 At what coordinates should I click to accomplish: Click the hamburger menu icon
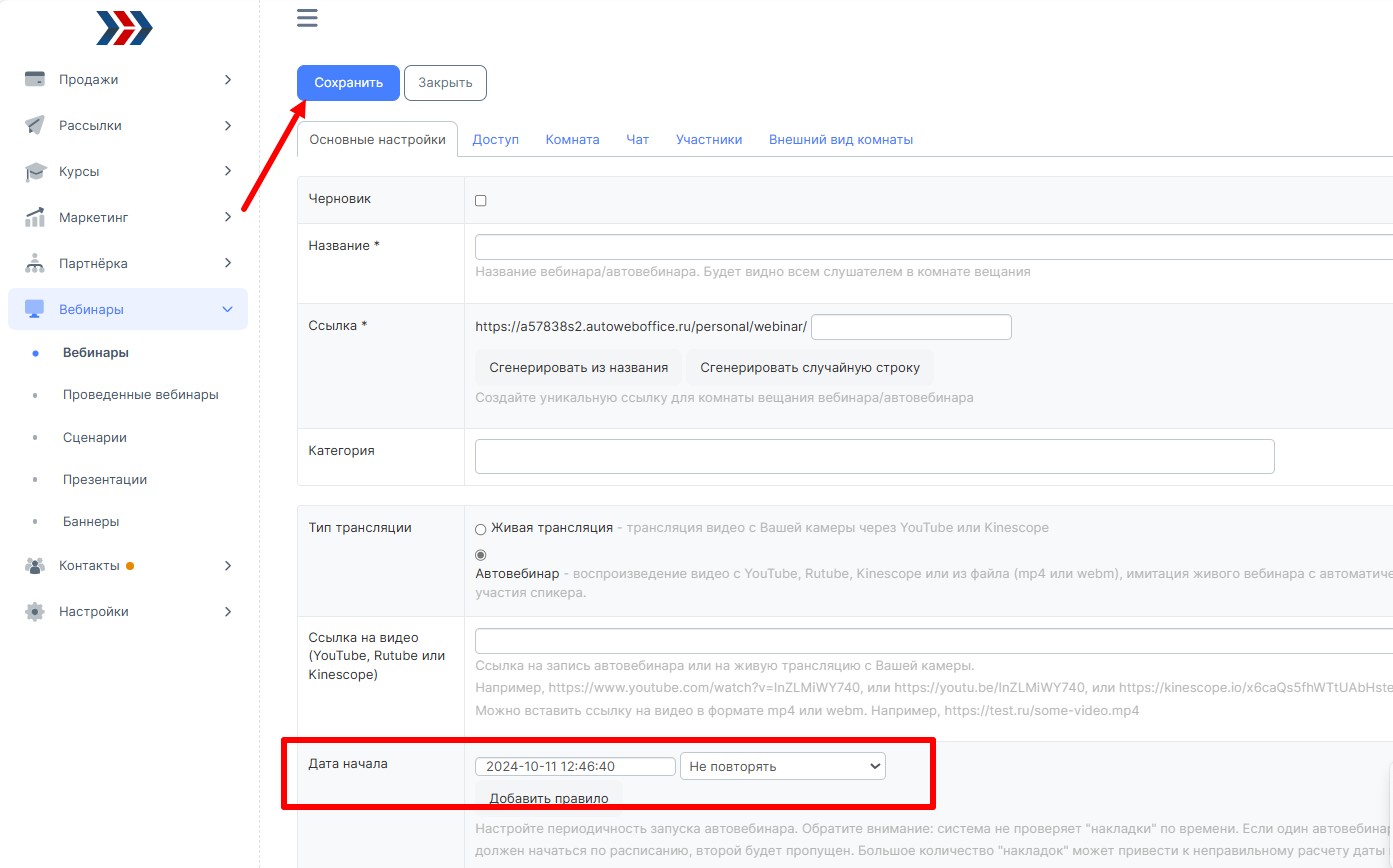point(307,18)
